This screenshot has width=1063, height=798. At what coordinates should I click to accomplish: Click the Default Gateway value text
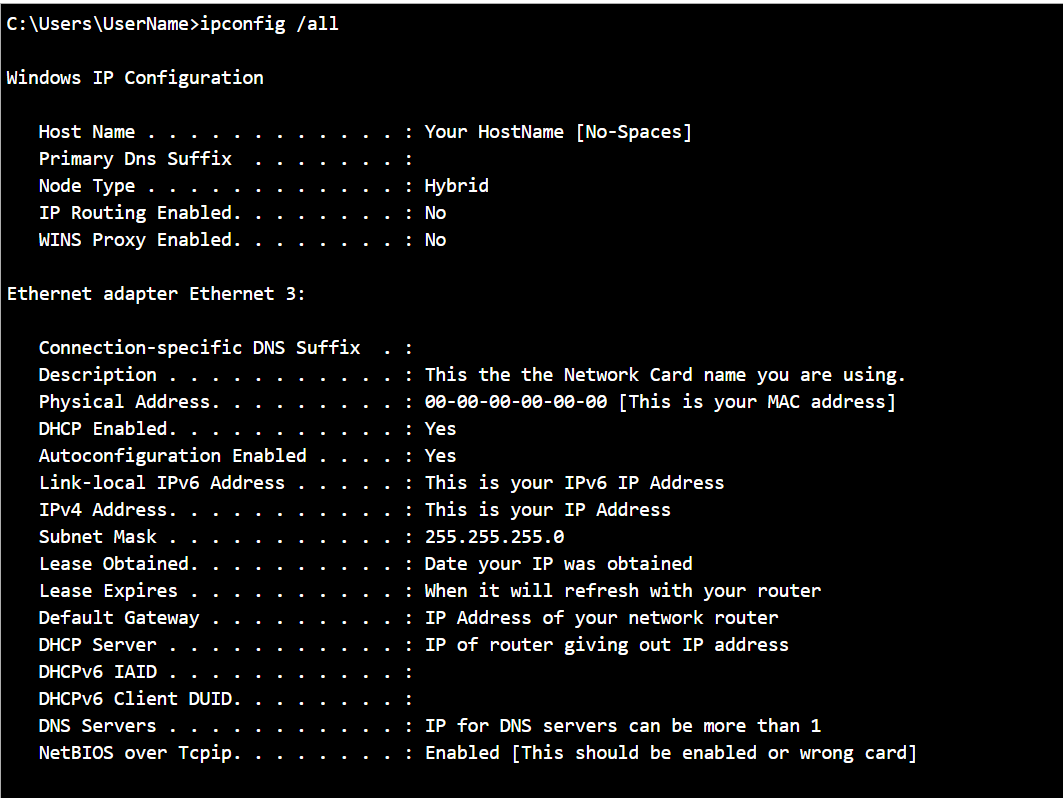tap(601, 618)
